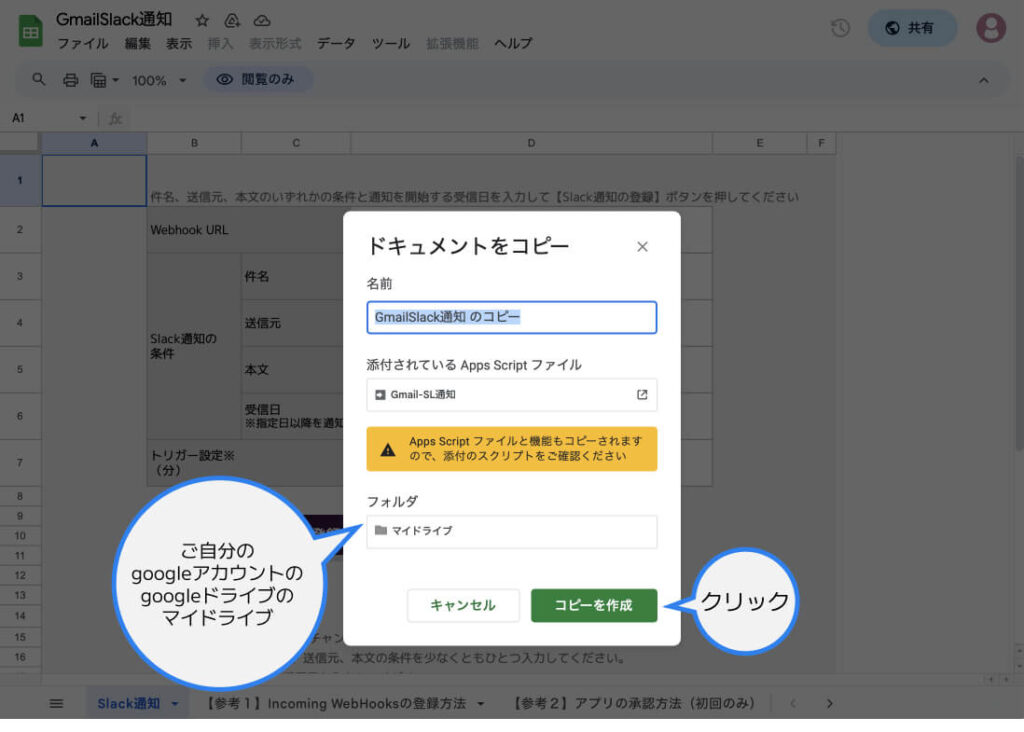Close the ドキュメントをコピー dialog
This screenshot has width=1024, height=732.
[x=642, y=246]
